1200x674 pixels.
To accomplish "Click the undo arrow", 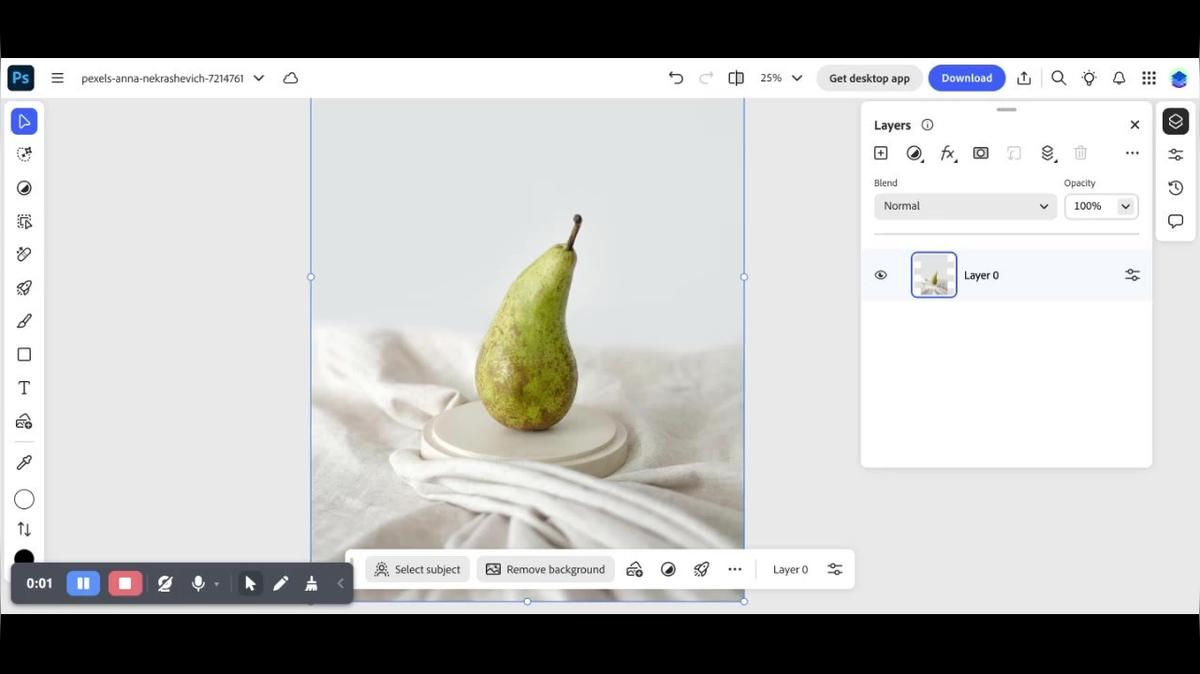I will tap(676, 78).
